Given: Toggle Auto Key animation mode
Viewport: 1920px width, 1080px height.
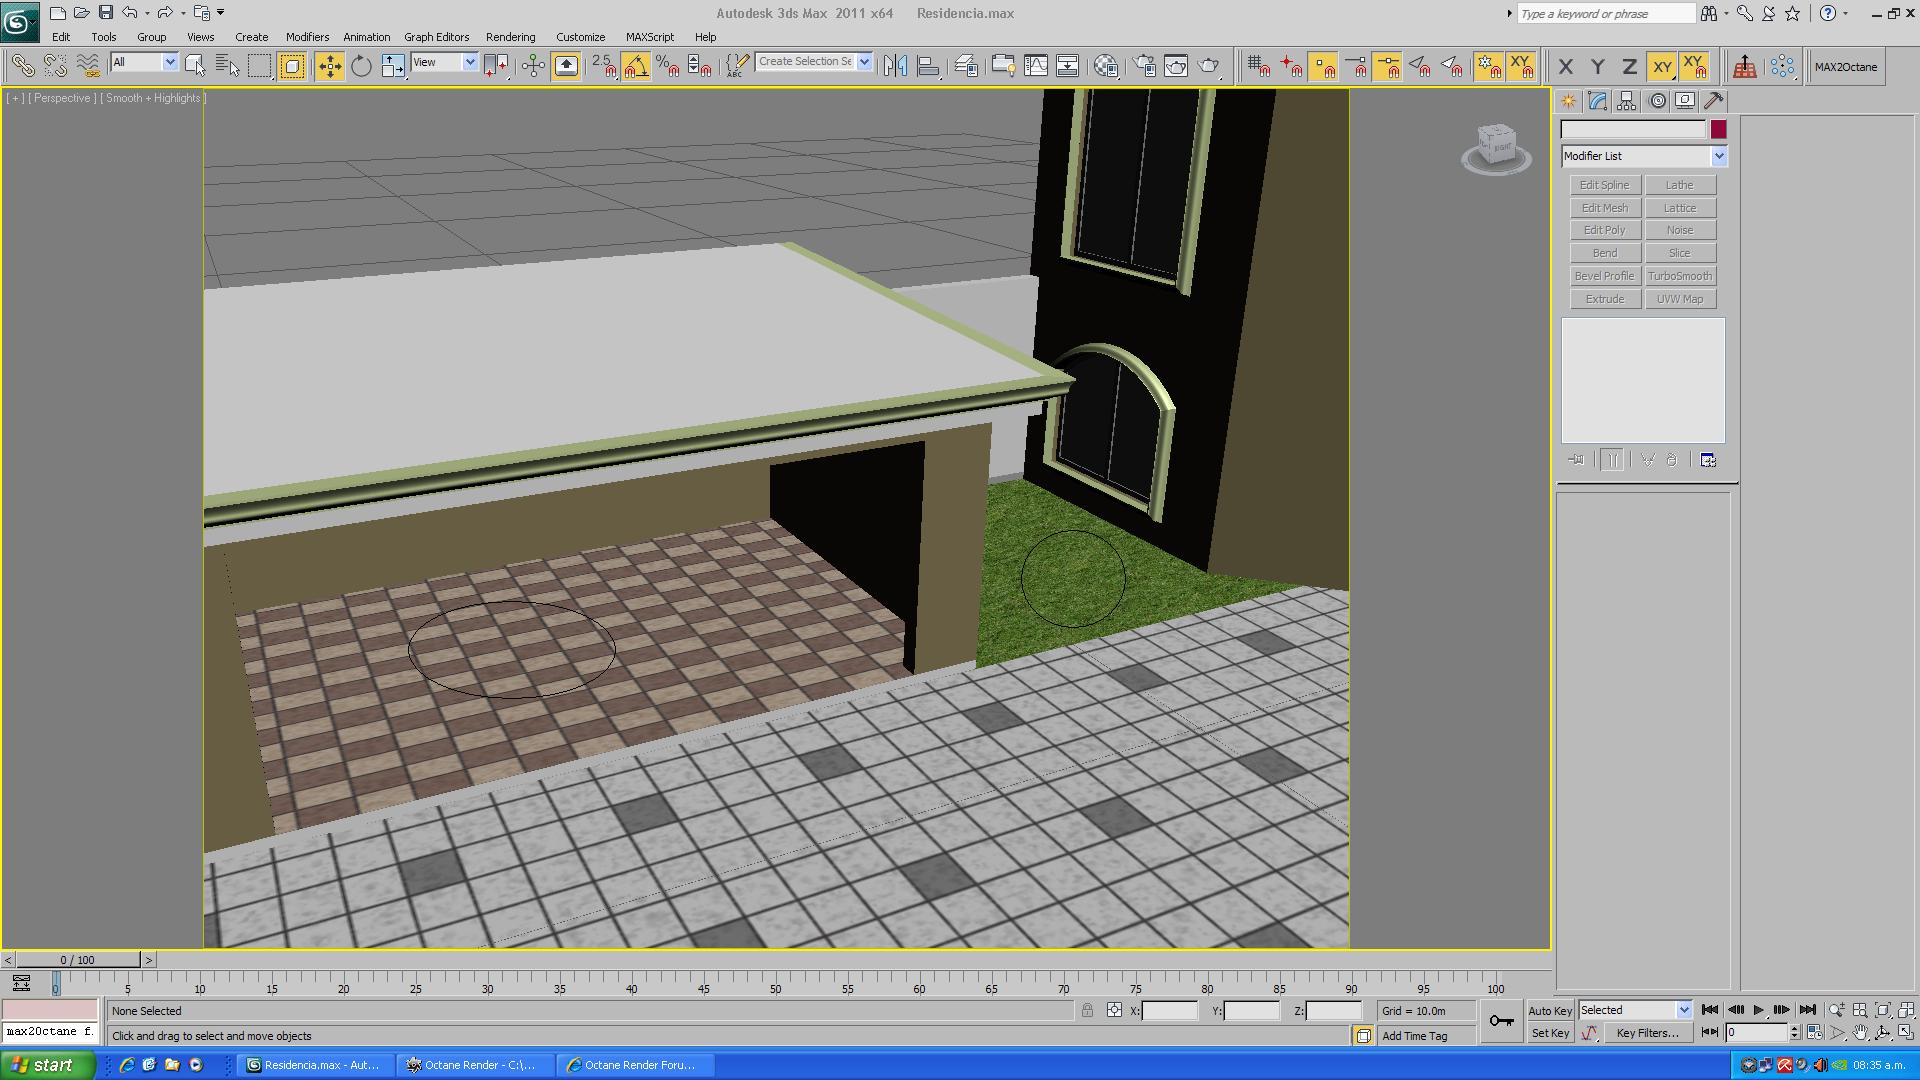Looking at the screenshot, I should [x=1550, y=1011].
